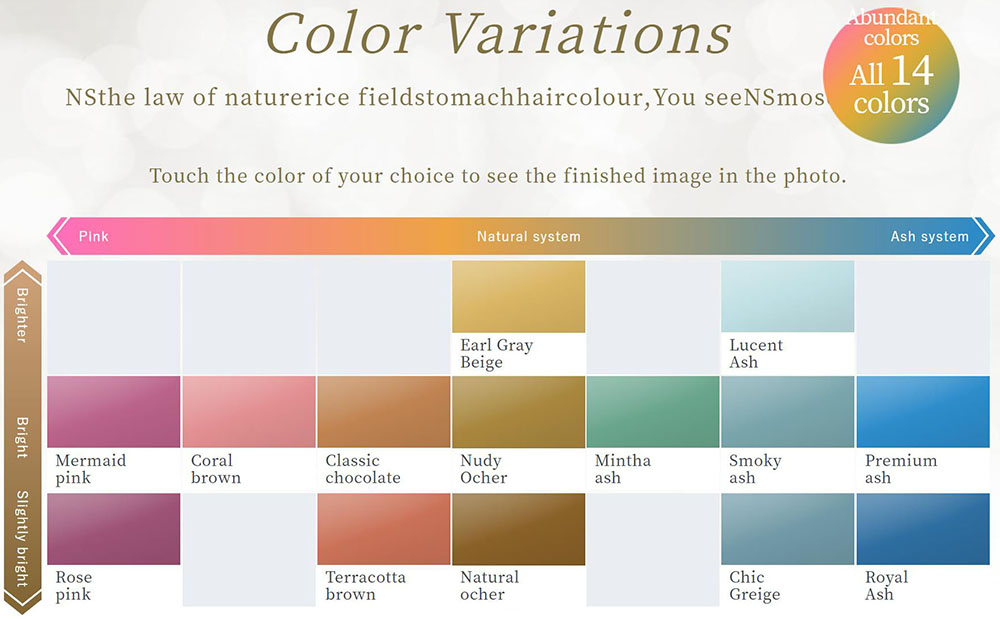Select the Earl Gray Beige swatch
The height and width of the screenshot is (619, 1000).
point(518,297)
